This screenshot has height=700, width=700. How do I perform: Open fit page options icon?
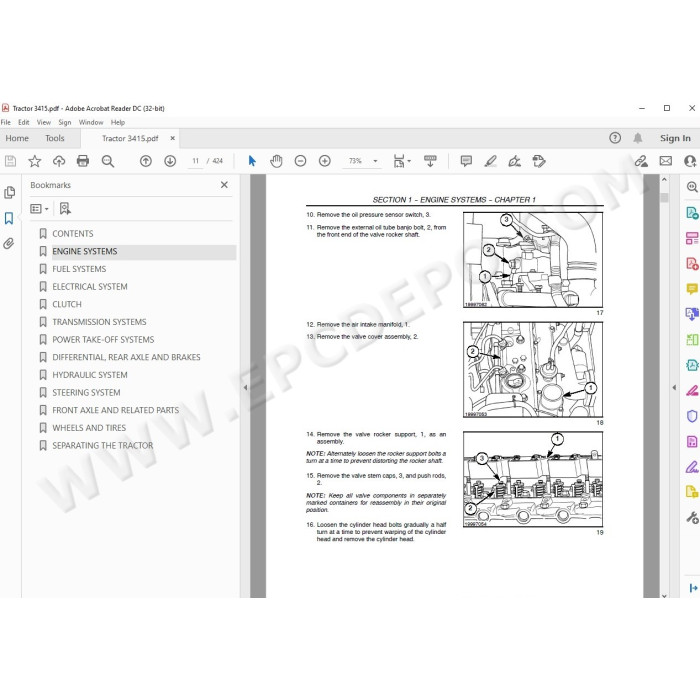tap(402, 161)
